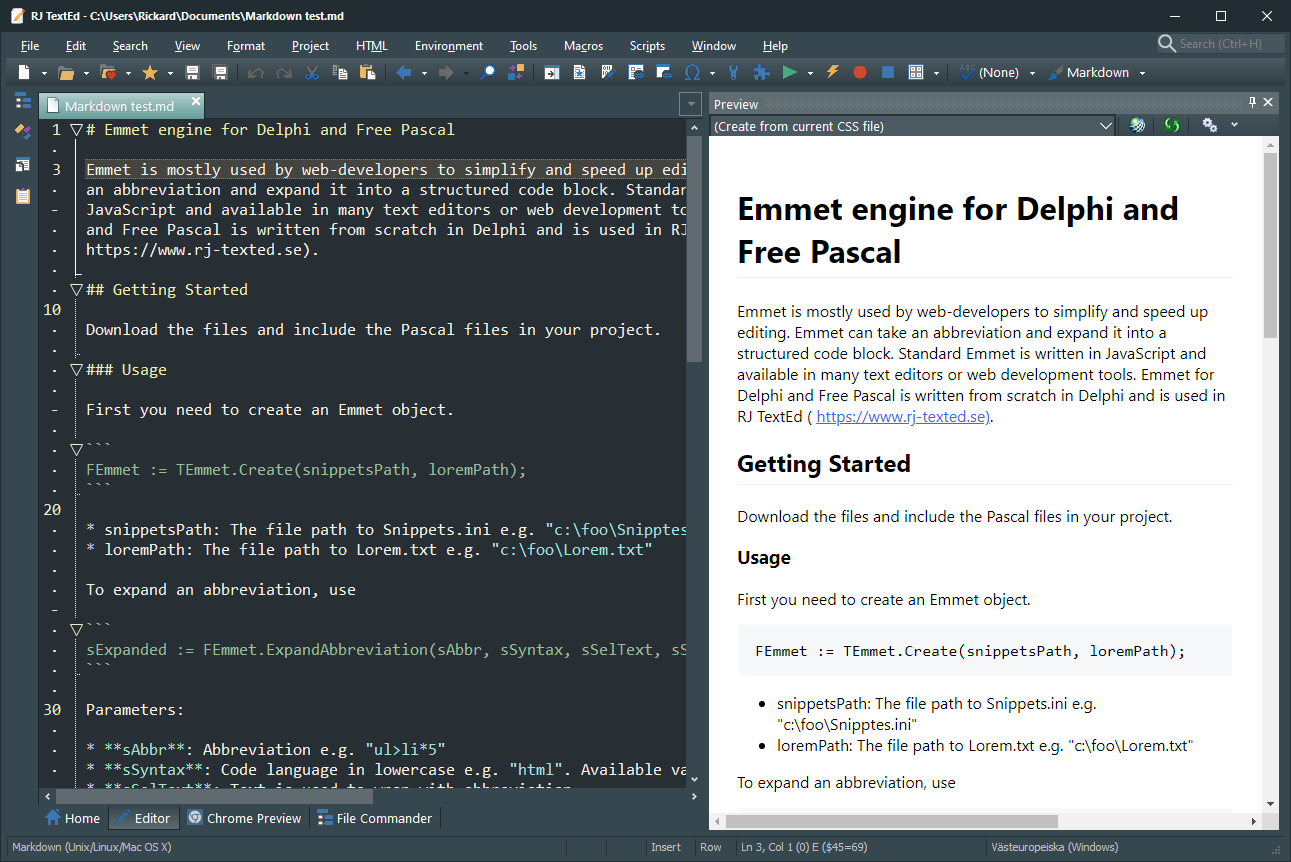Click the blue wrench tools icon
The height and width of the screenshot is (862, 1291).
[x=734, y=72]
